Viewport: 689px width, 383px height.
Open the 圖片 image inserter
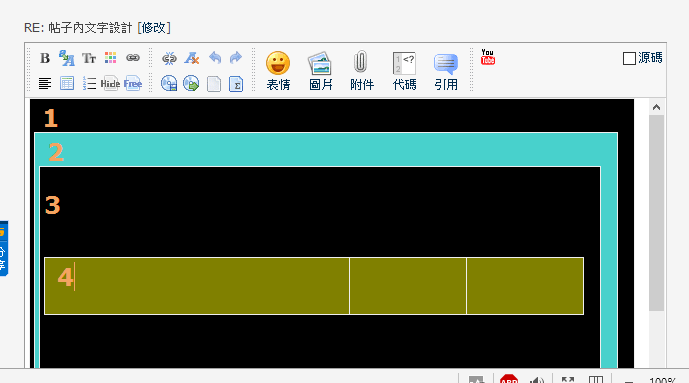[320, 71]
